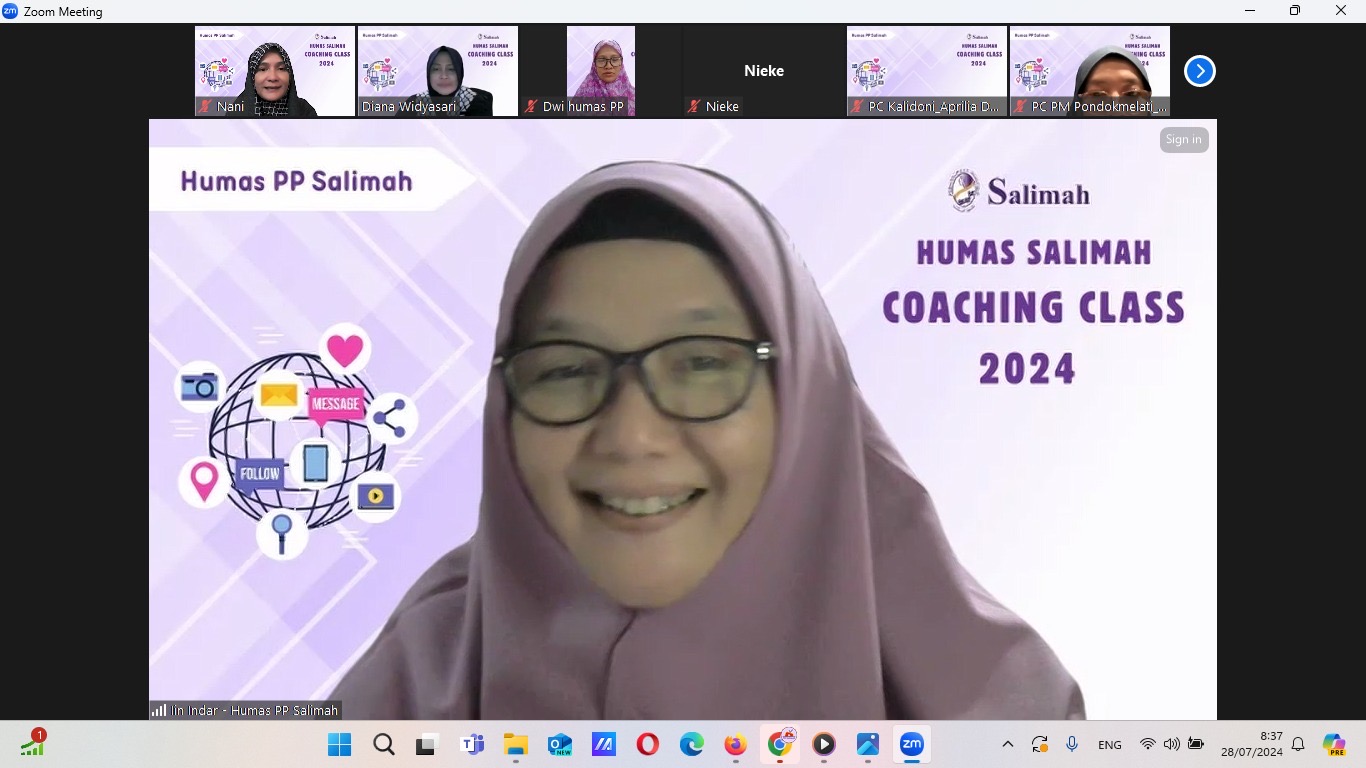Open the clock showing 8:37 28/07/2024

(x=1252, y=745)
